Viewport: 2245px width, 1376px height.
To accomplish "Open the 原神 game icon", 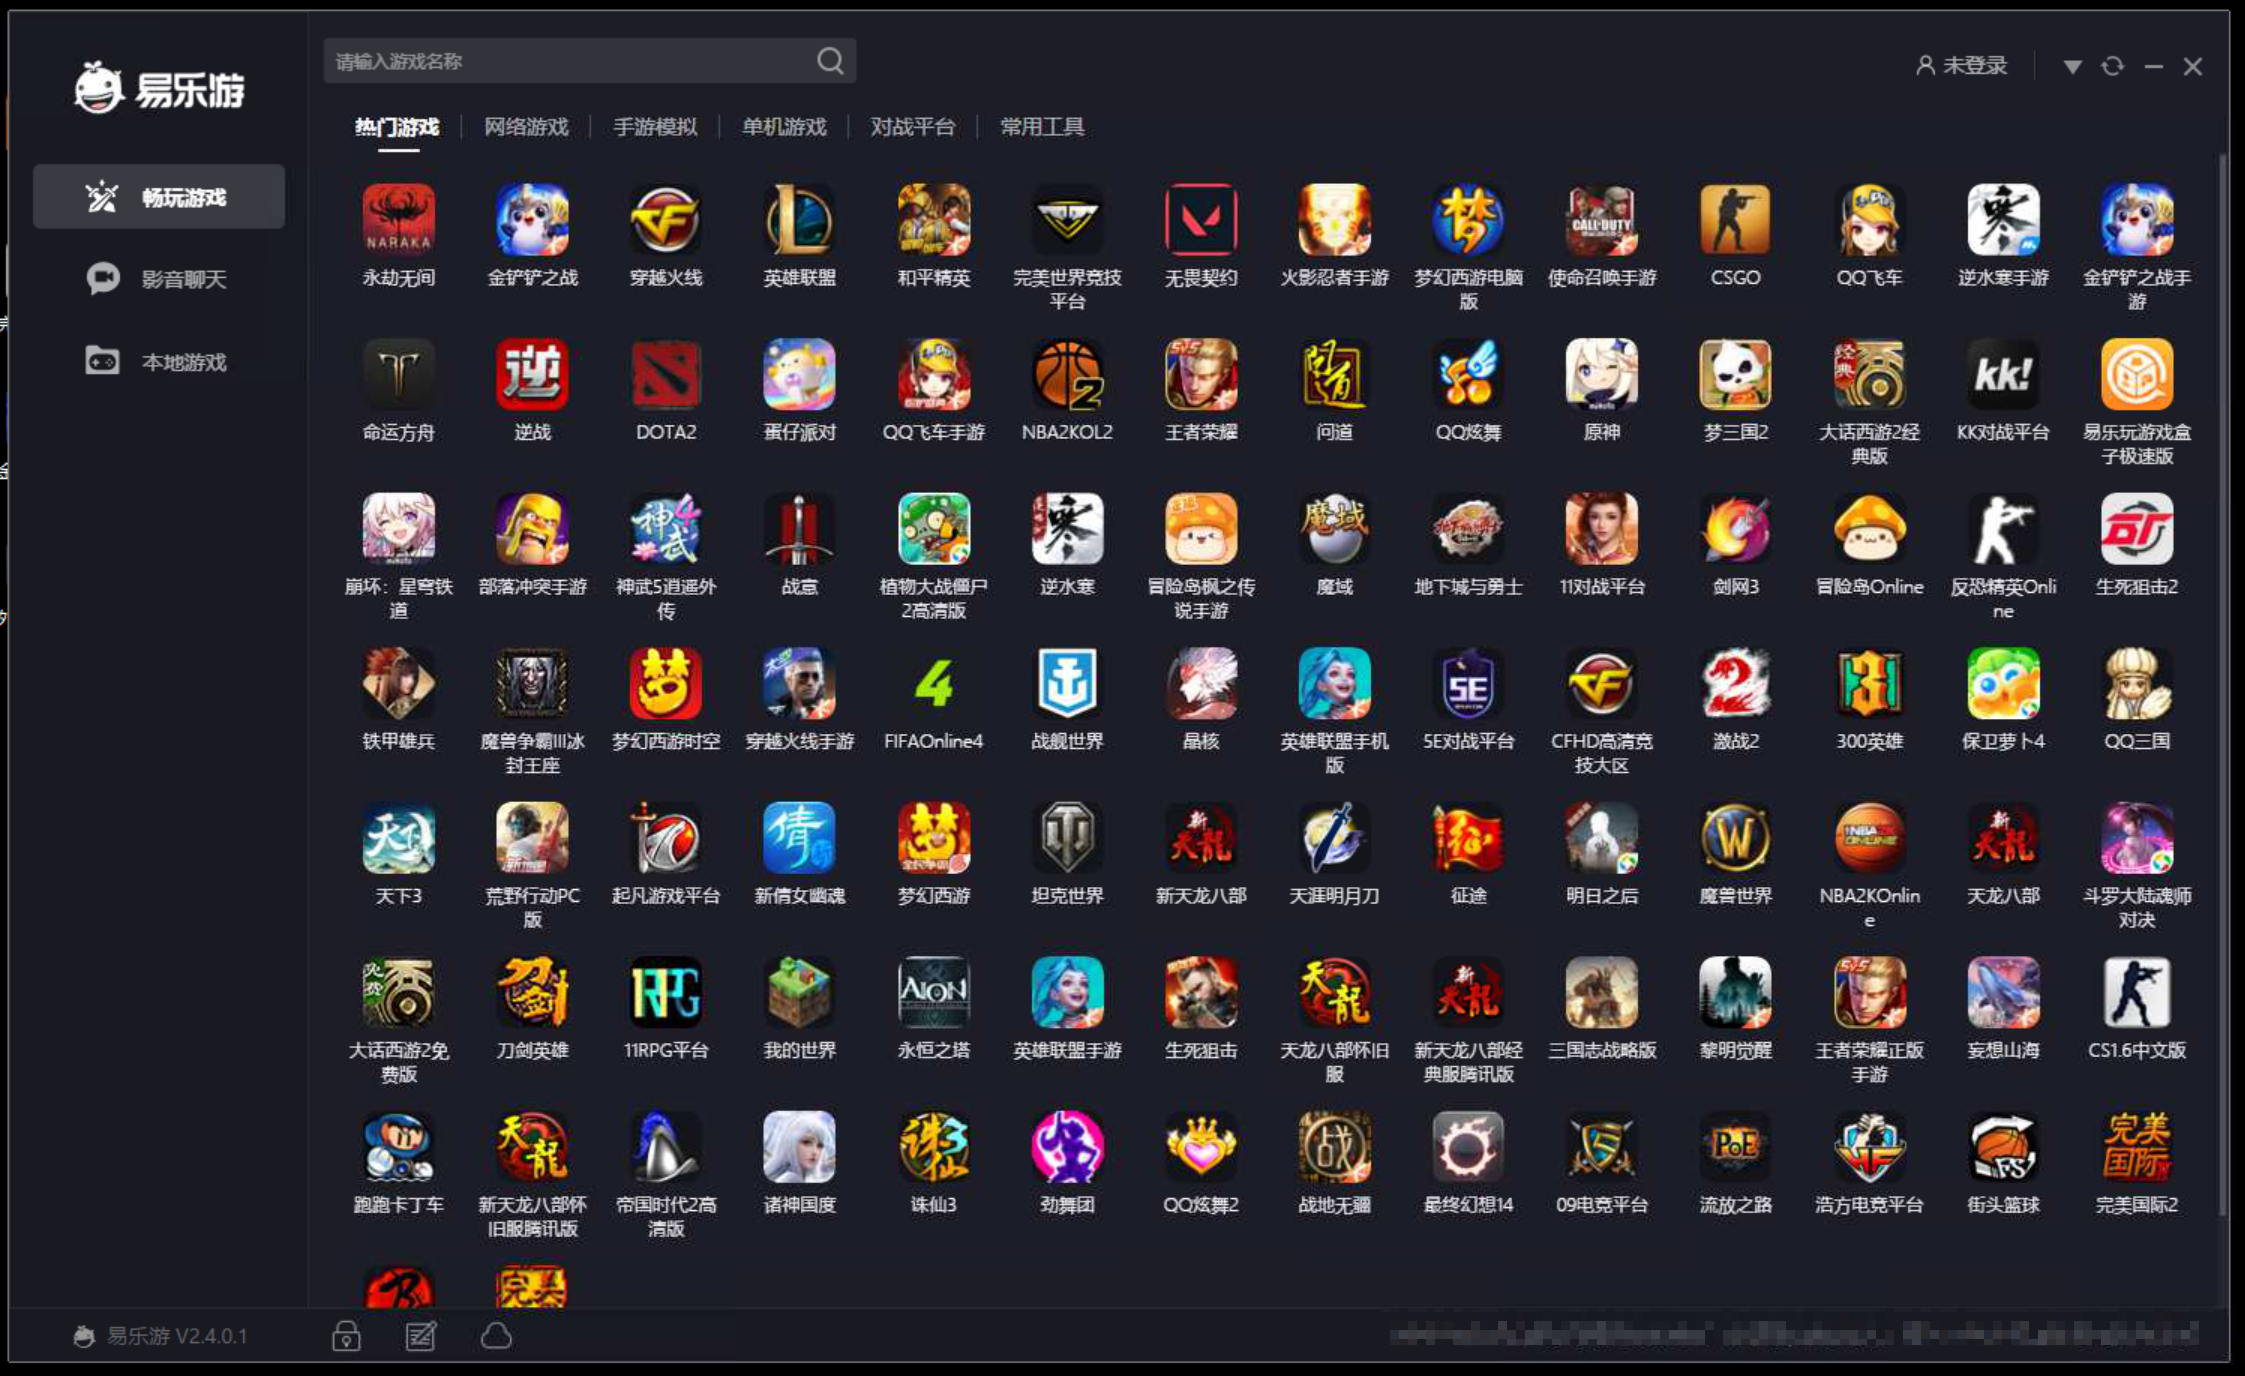I will coord(1601,374).
